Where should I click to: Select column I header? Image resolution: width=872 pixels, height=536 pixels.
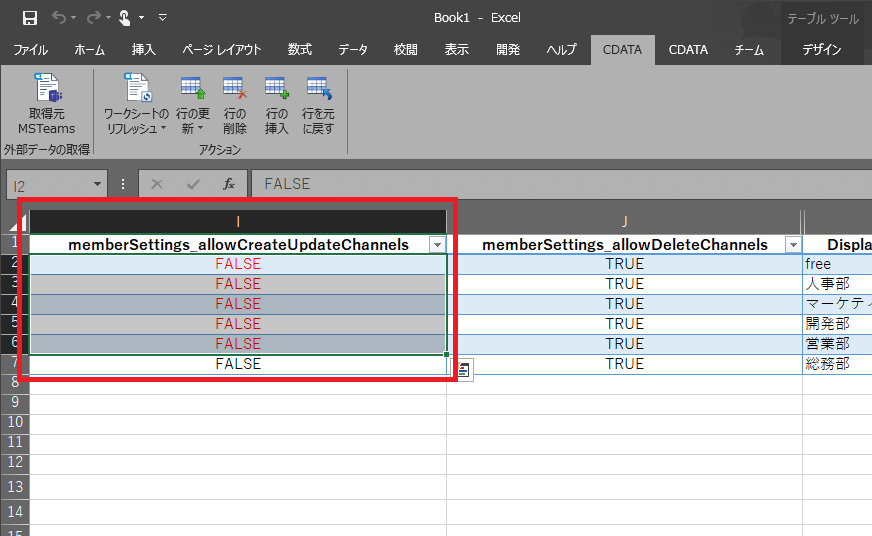238,222
